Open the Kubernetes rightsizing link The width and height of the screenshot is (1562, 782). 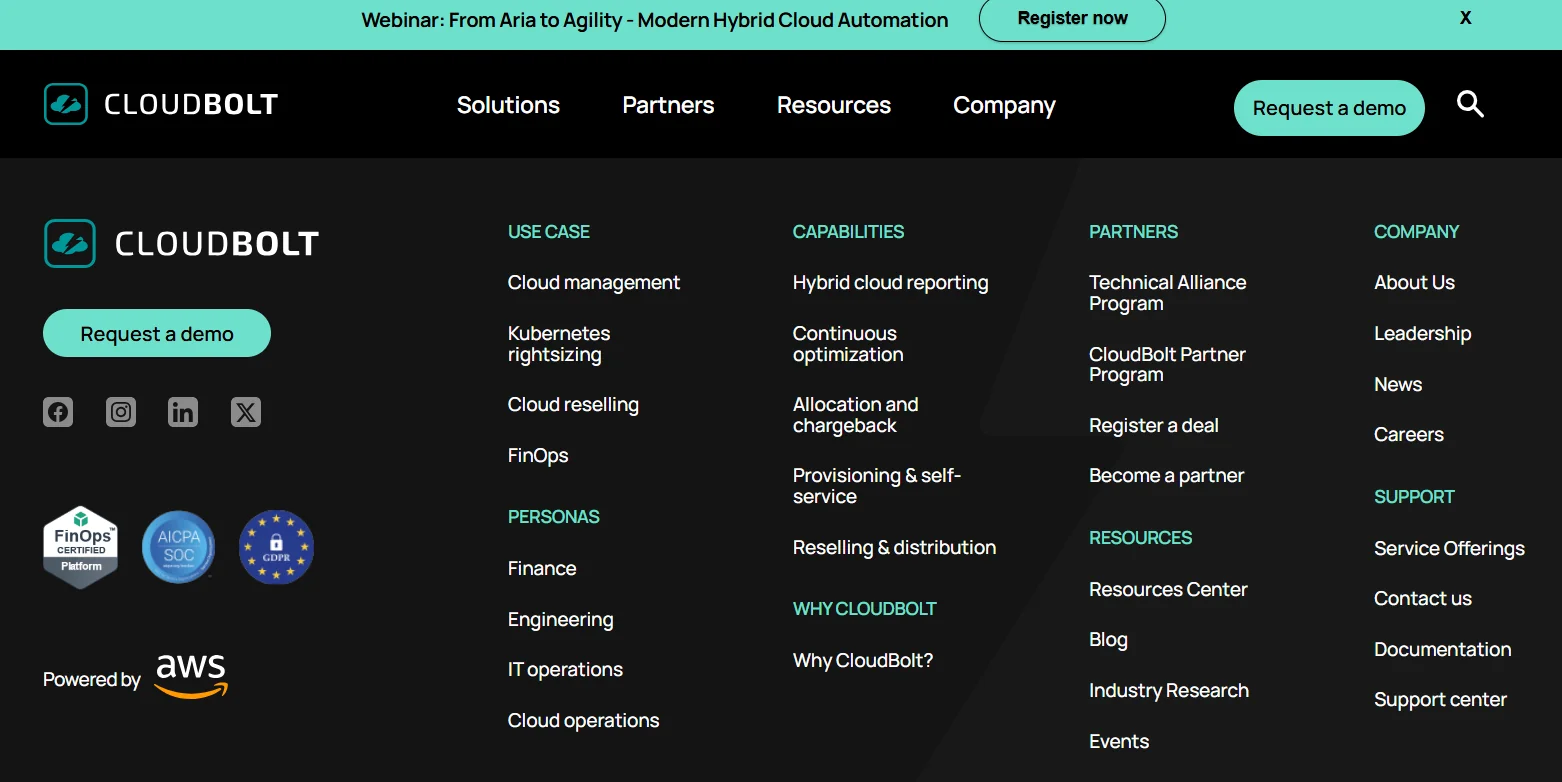coord(558,344)
